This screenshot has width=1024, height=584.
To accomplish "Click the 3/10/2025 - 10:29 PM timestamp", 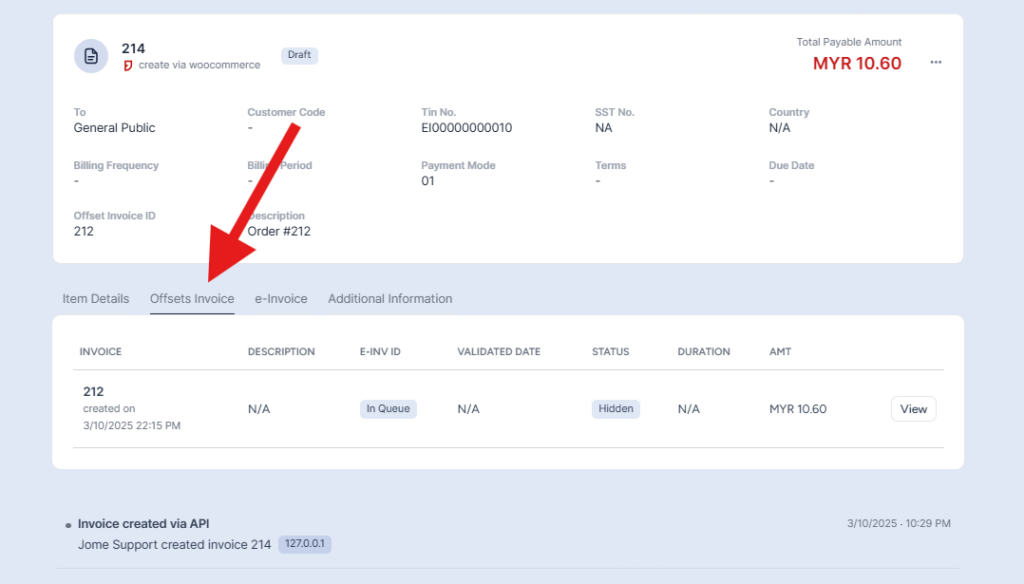I will pyautogui.click(x=899, y=523).
